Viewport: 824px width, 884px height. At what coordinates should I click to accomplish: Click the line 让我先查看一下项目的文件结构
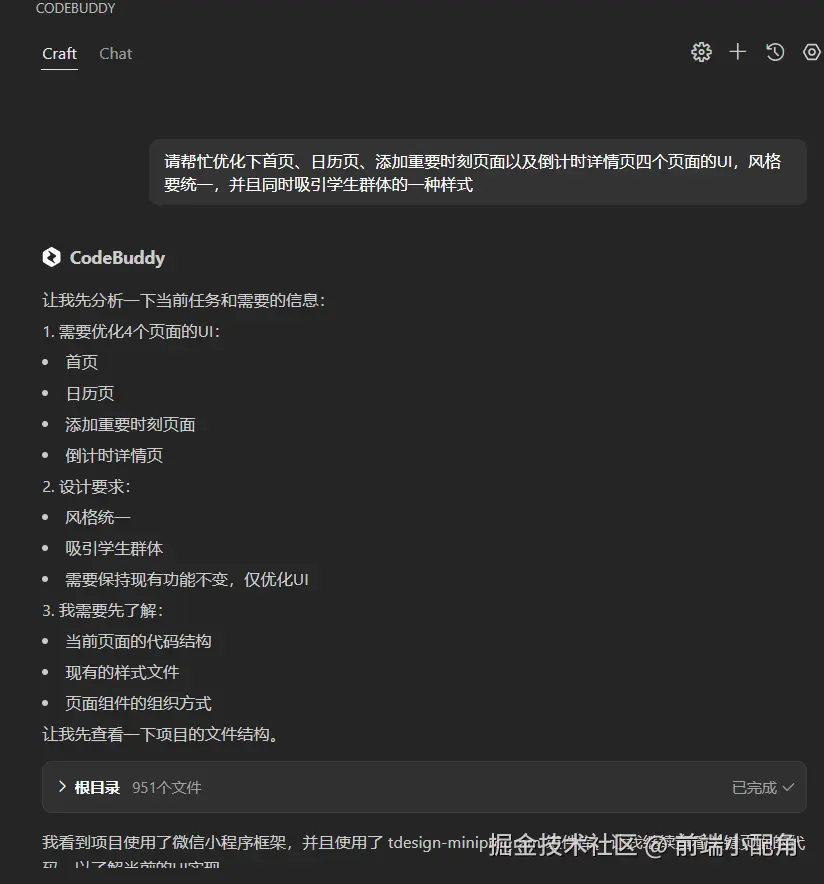(x=161, y=734)
